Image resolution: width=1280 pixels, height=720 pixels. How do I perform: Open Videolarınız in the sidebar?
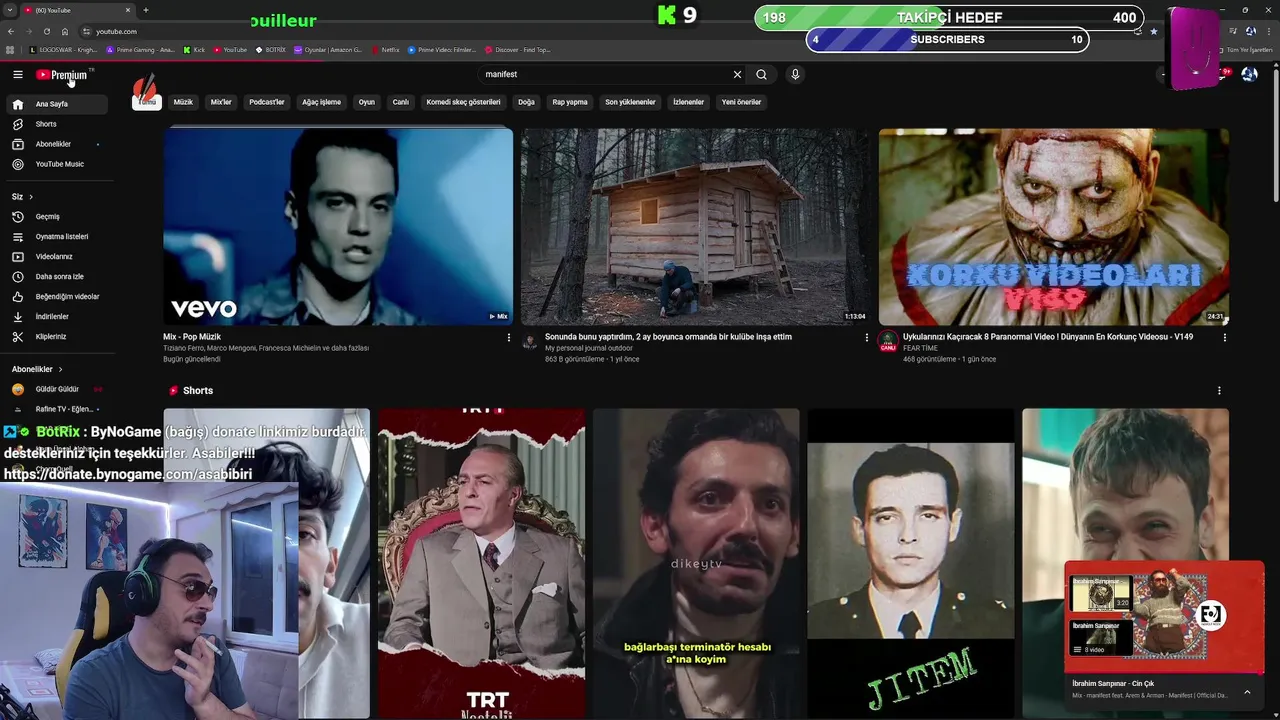click(57, 257)
